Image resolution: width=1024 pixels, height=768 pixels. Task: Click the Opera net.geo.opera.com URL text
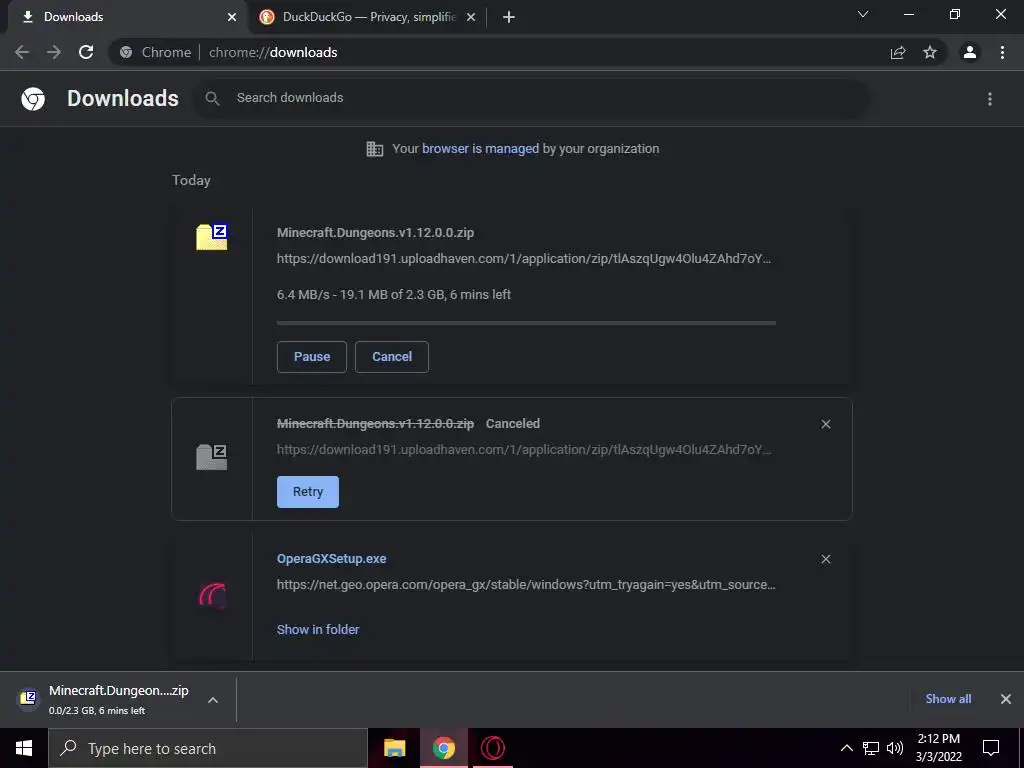pos(526,585)
